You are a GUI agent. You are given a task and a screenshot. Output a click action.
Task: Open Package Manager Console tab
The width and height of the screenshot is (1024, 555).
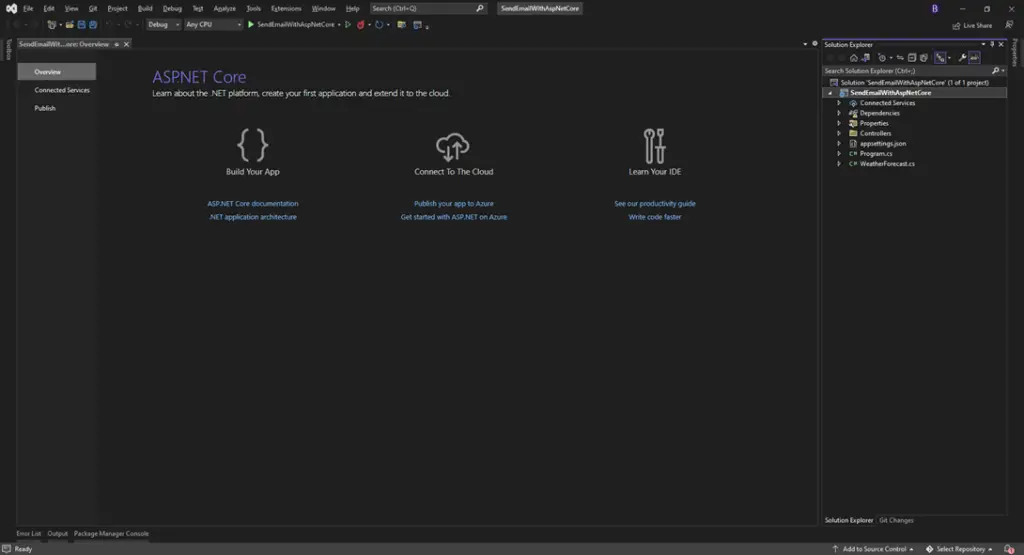pyautogui.click(x=111, y=533)
